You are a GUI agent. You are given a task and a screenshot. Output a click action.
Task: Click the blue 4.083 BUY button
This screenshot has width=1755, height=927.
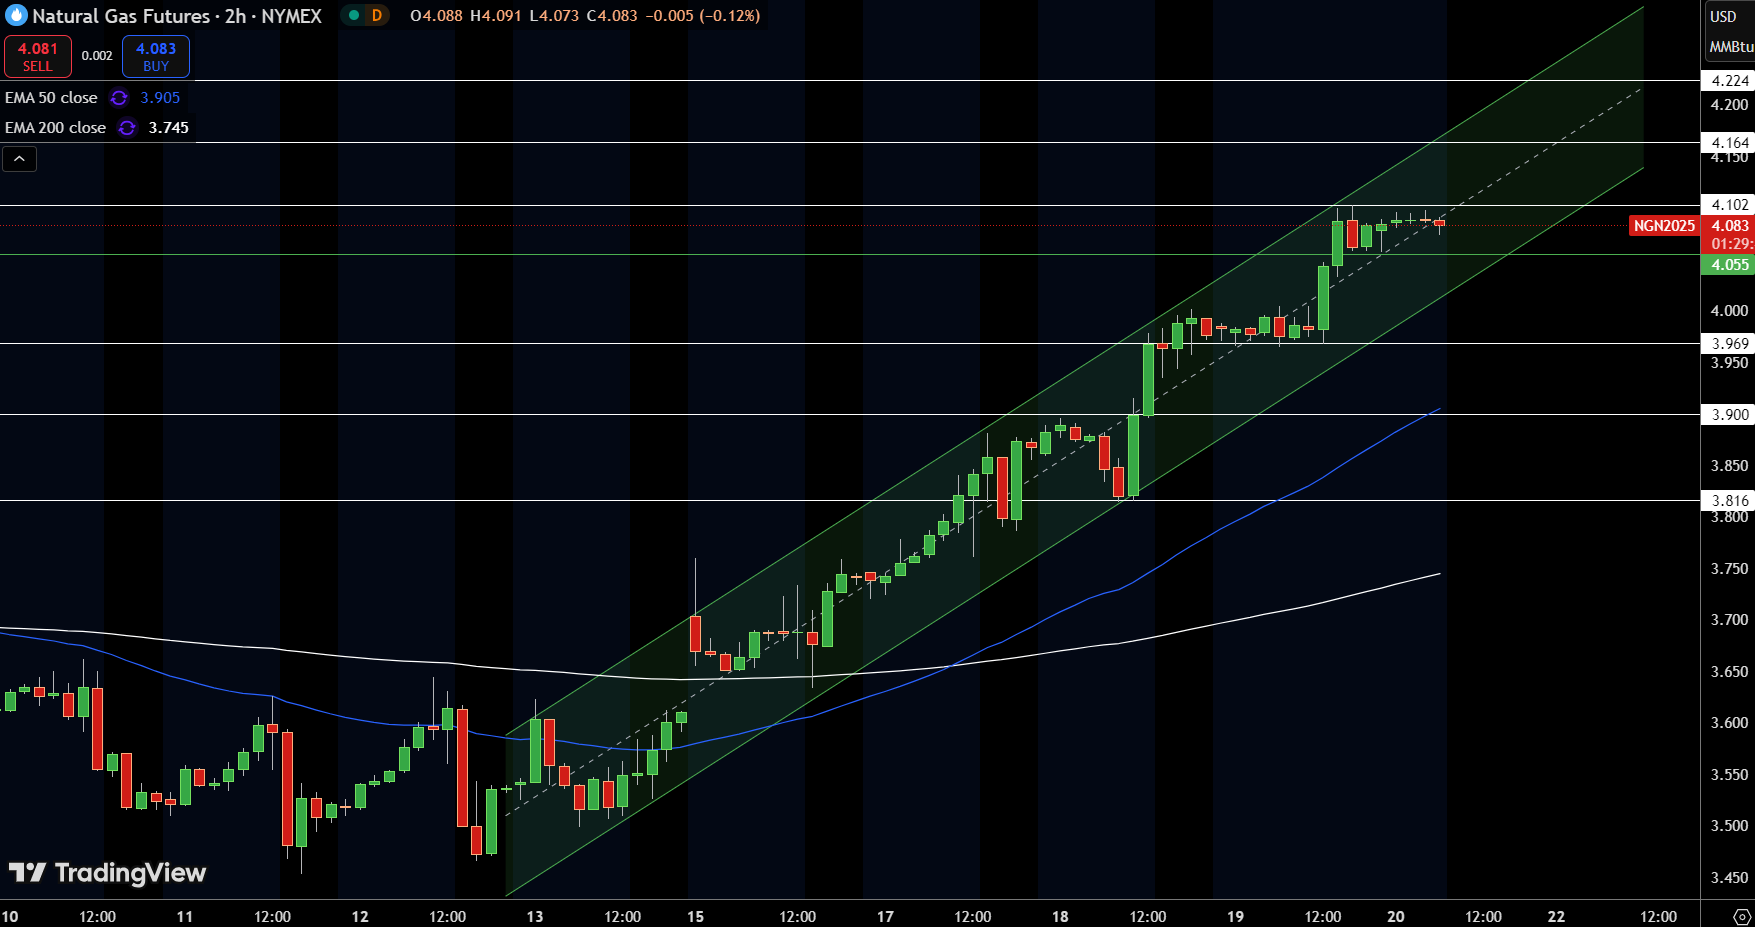(x=156, y=57)
